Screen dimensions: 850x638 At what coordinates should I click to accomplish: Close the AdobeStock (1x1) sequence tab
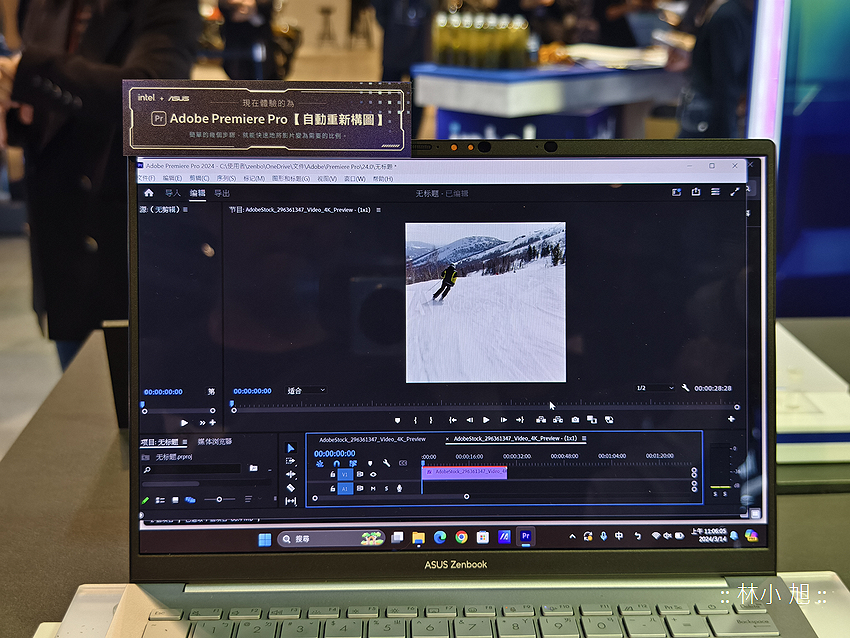click(x=447, y=439)
